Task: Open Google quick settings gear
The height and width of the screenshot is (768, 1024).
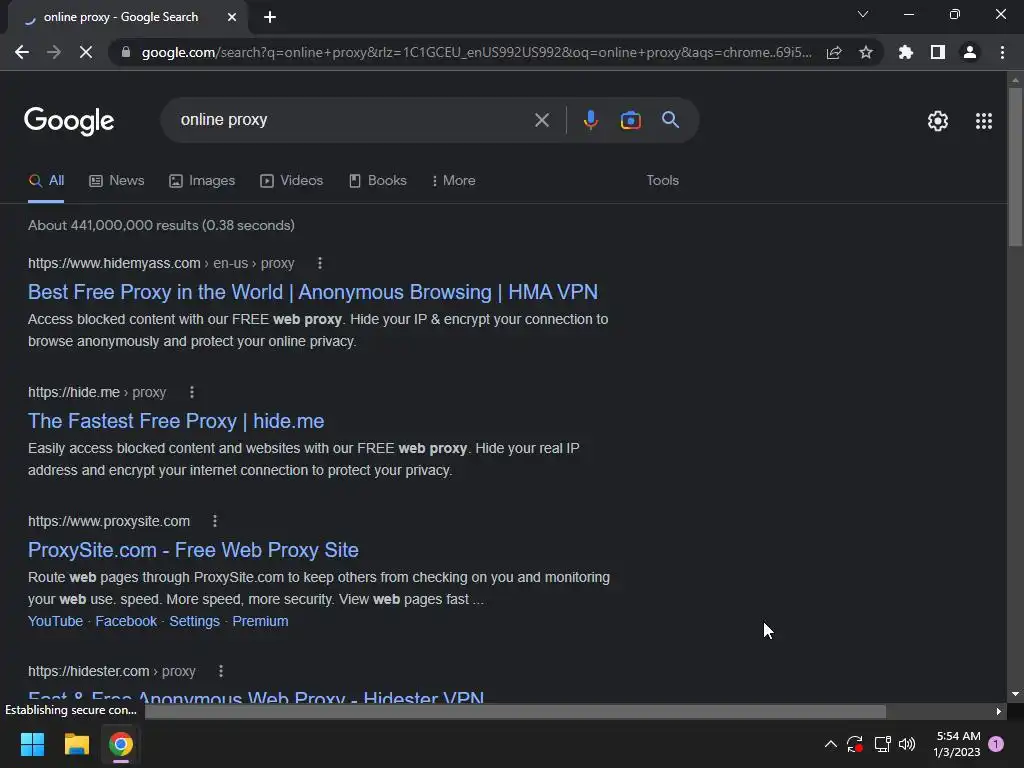Action: [938, 121]
